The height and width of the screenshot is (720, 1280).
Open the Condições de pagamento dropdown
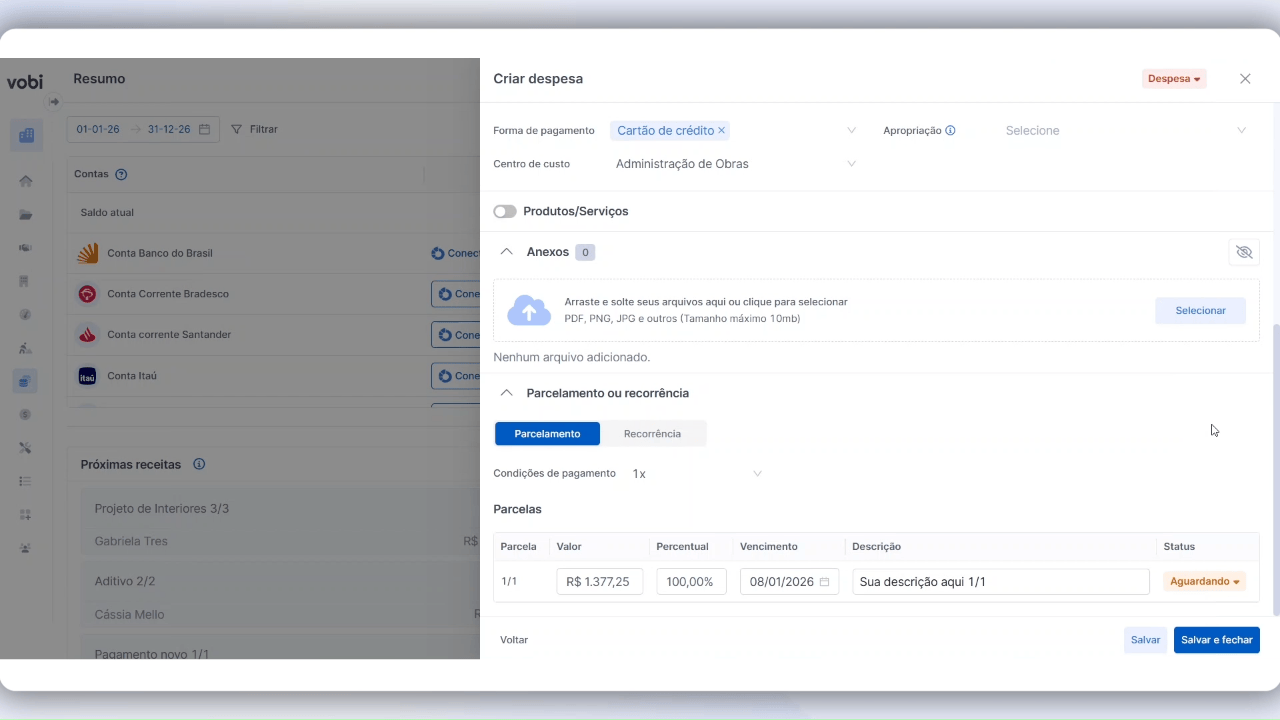tap(697, 473)
